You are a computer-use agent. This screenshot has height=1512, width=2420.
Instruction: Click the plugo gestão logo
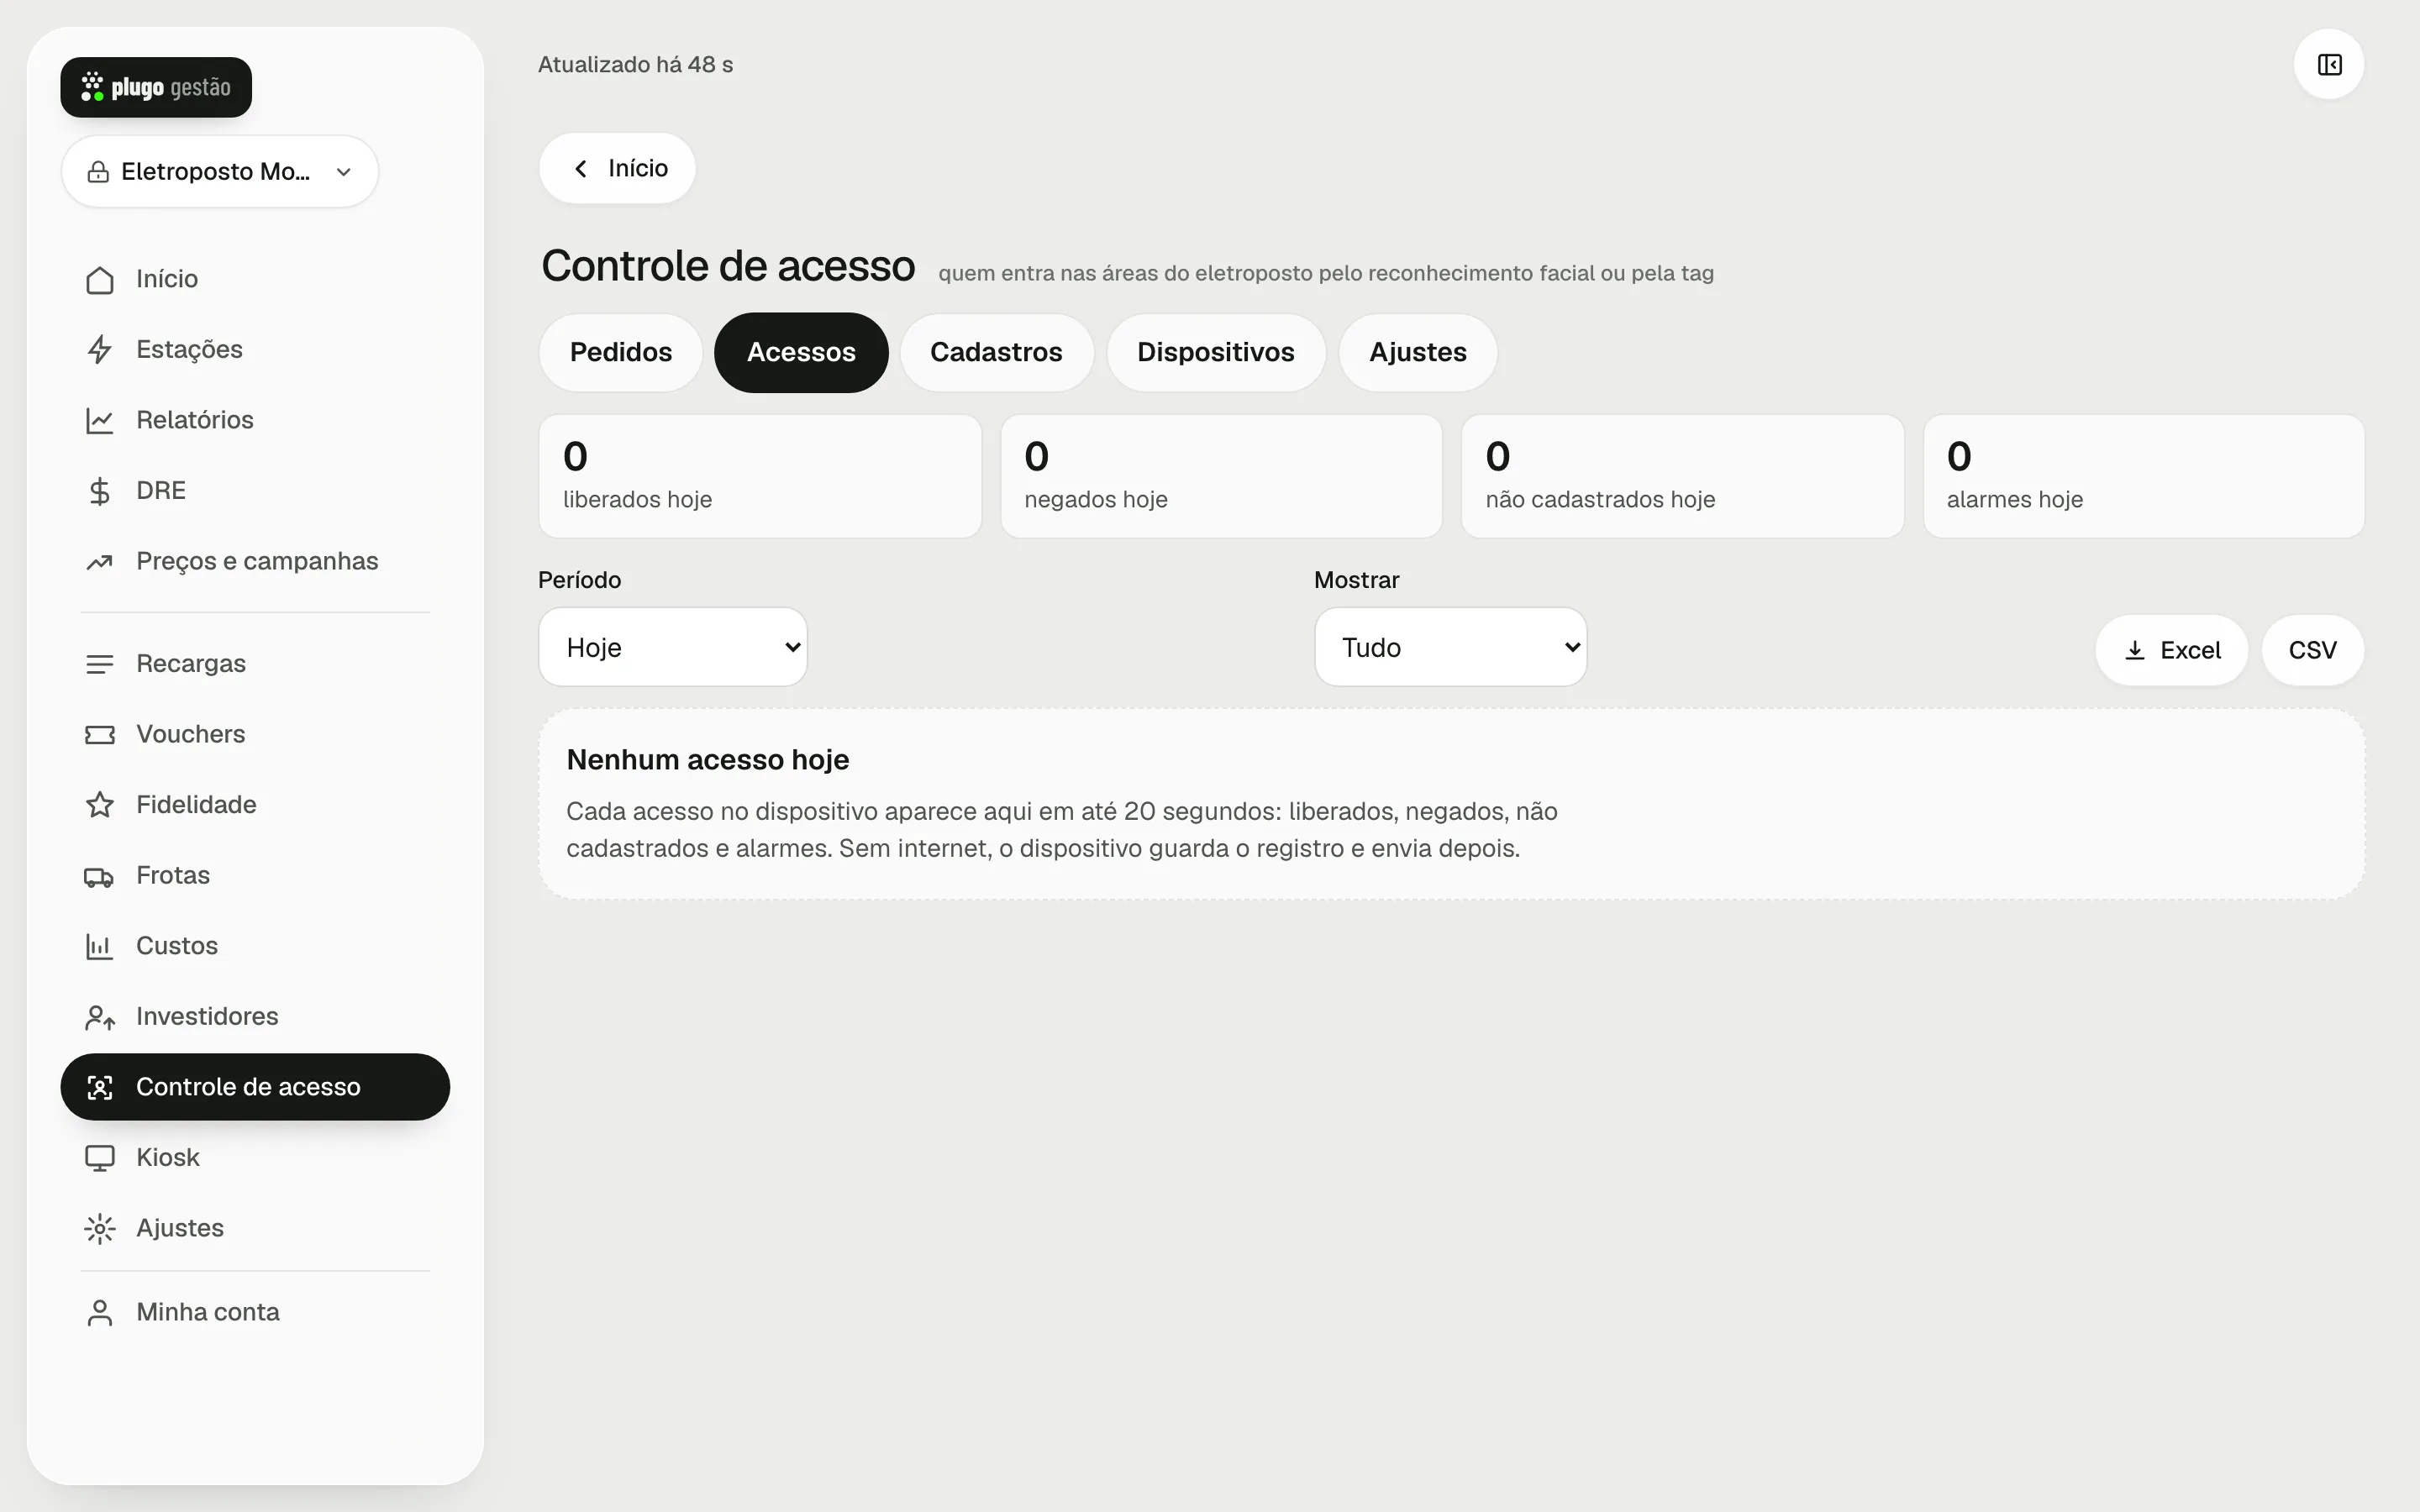coord(156,87)
